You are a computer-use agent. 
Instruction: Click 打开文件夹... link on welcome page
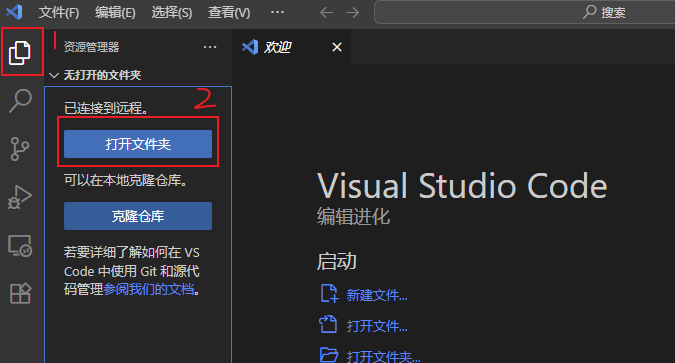(383, 357)
